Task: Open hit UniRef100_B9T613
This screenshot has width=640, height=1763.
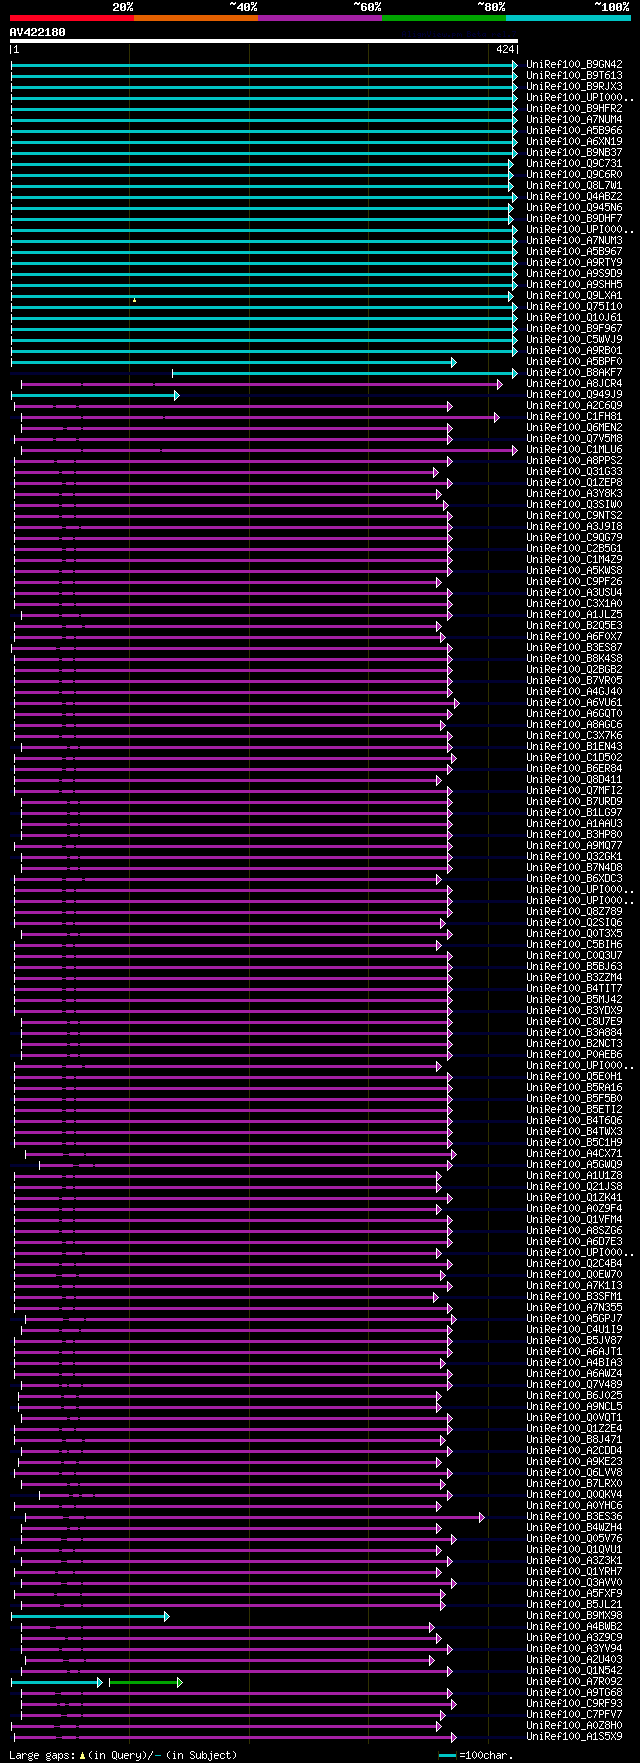Action: (574, 76)
